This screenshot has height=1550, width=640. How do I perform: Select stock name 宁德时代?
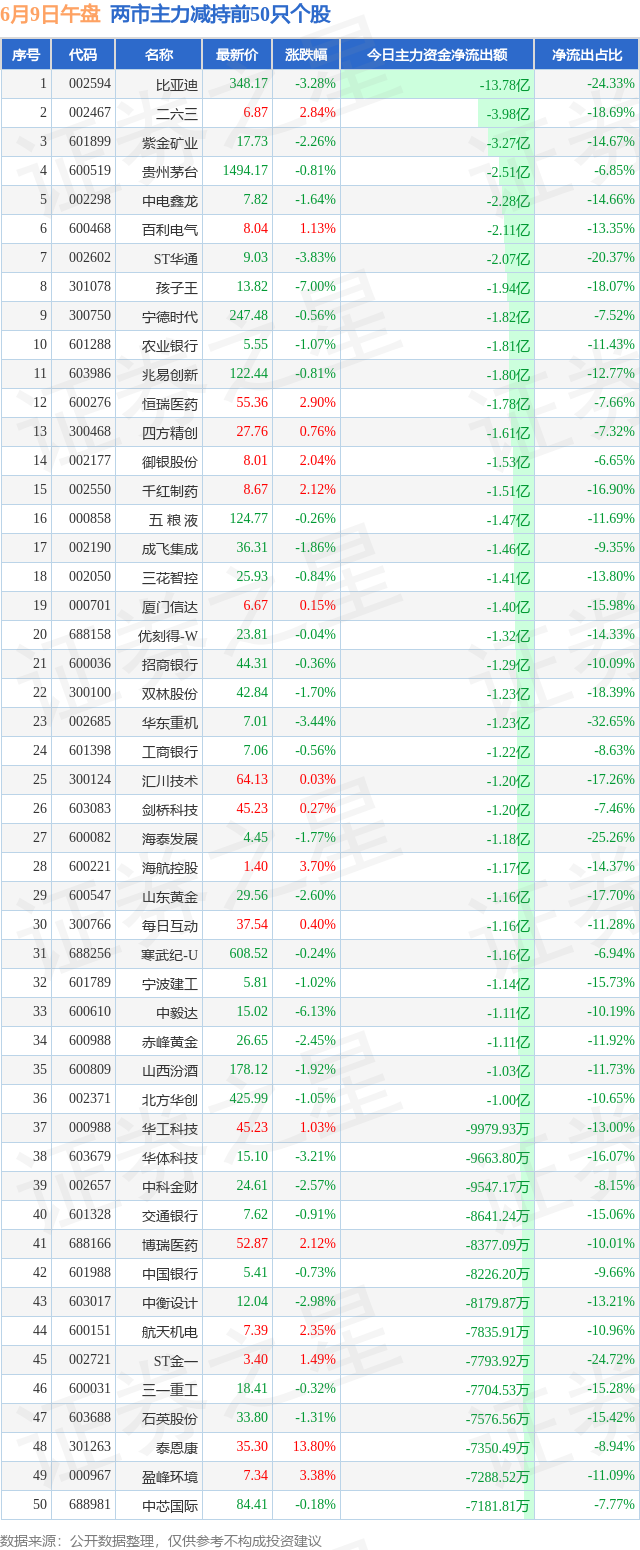170,316
